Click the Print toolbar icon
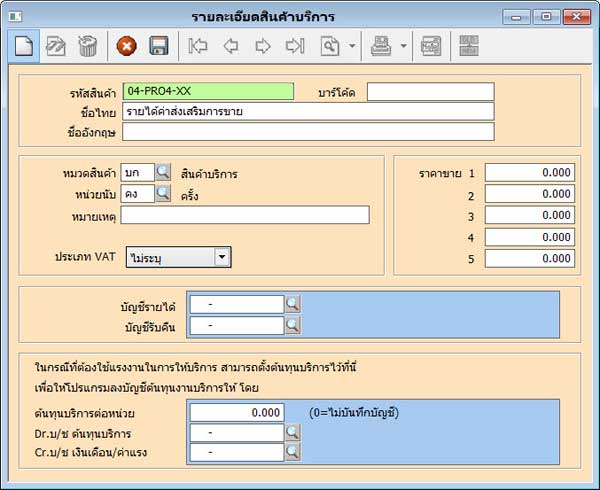 [x=381, y=46]
